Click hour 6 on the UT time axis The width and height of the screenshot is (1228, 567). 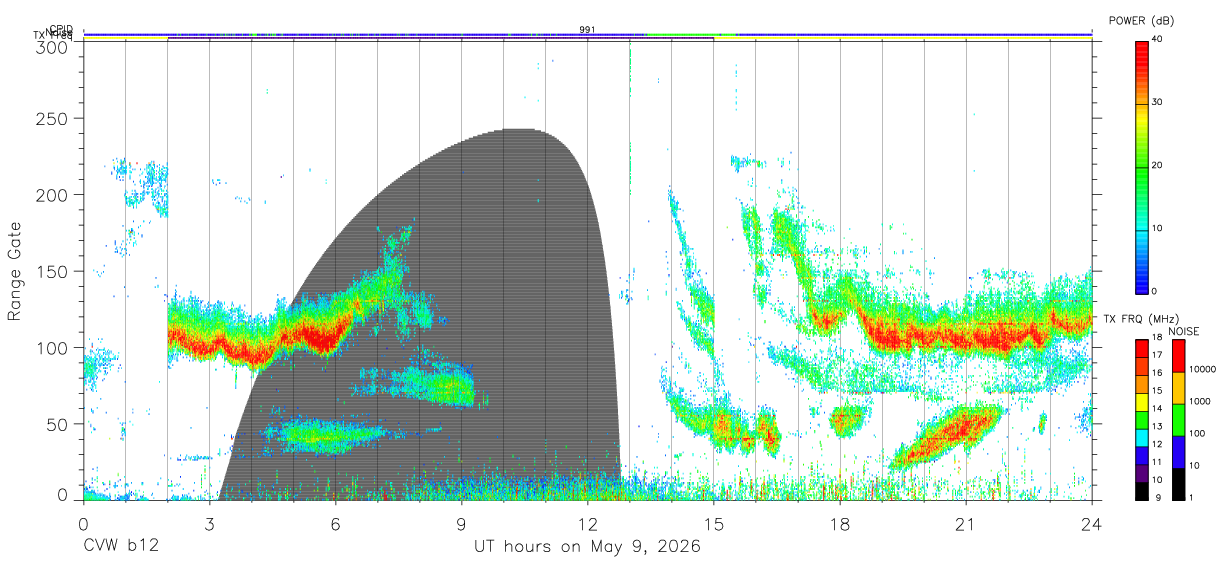335,524
